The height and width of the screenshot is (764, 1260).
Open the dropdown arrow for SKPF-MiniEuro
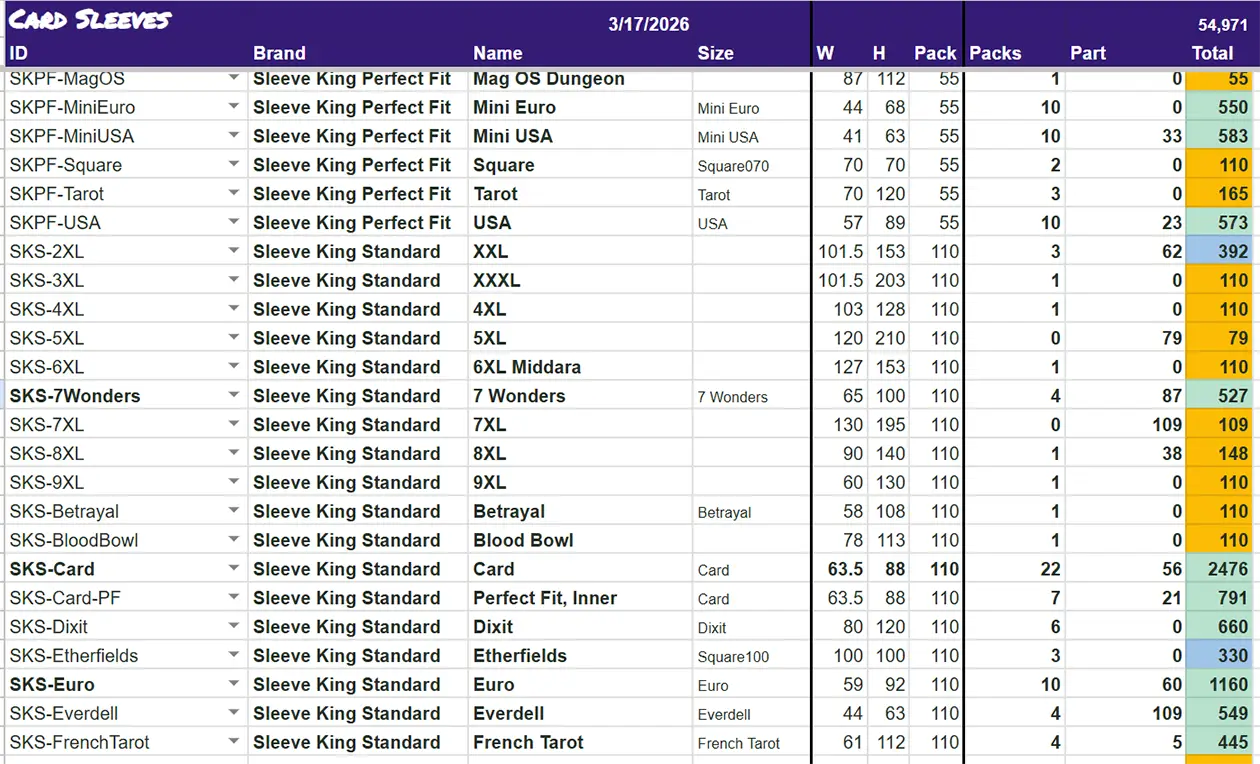click(x=234, y=107)
